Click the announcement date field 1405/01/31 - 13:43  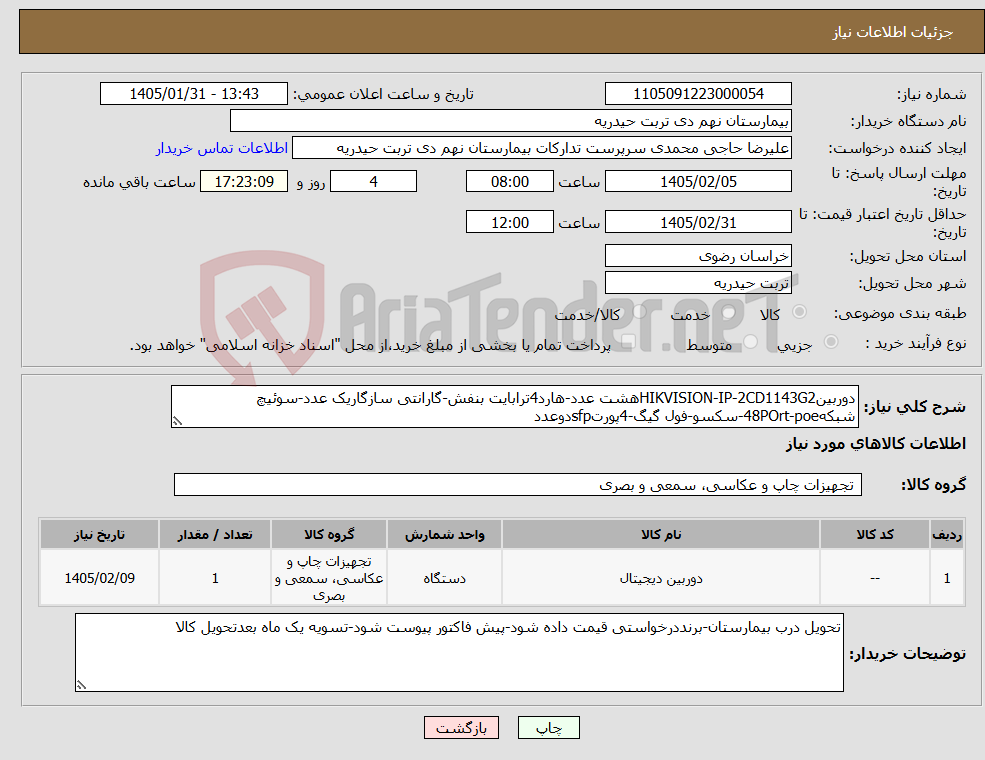pos(193,94)
